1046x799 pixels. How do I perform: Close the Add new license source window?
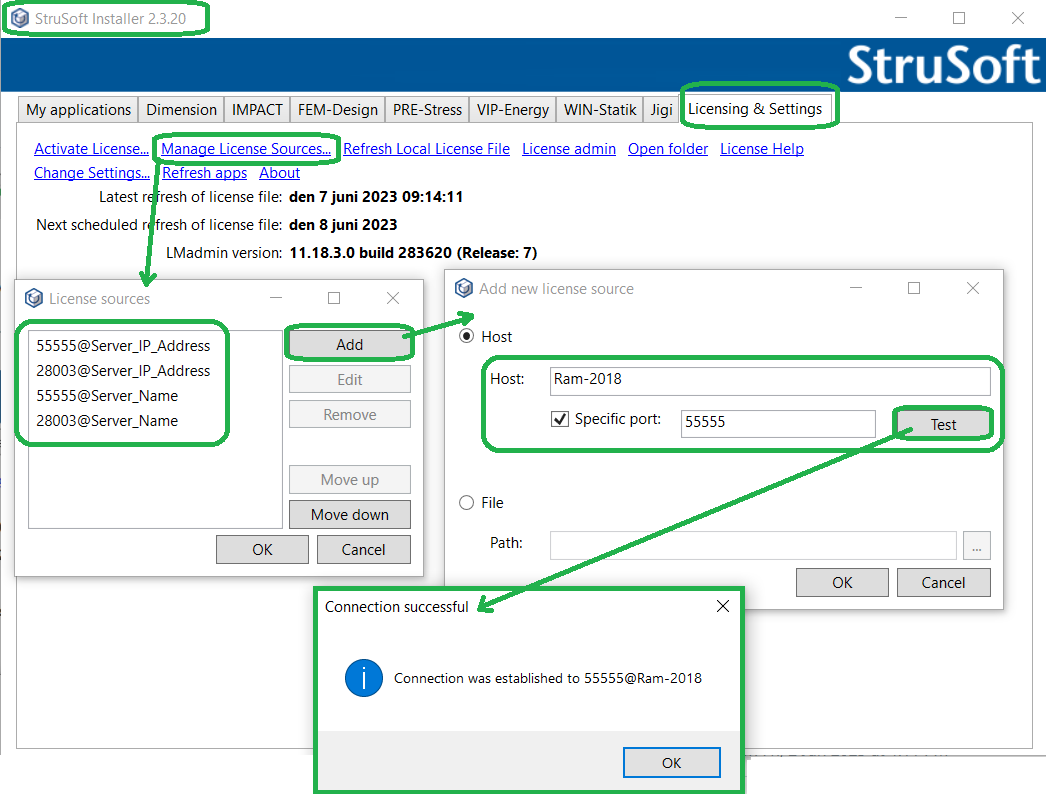(x=973, y=288)
